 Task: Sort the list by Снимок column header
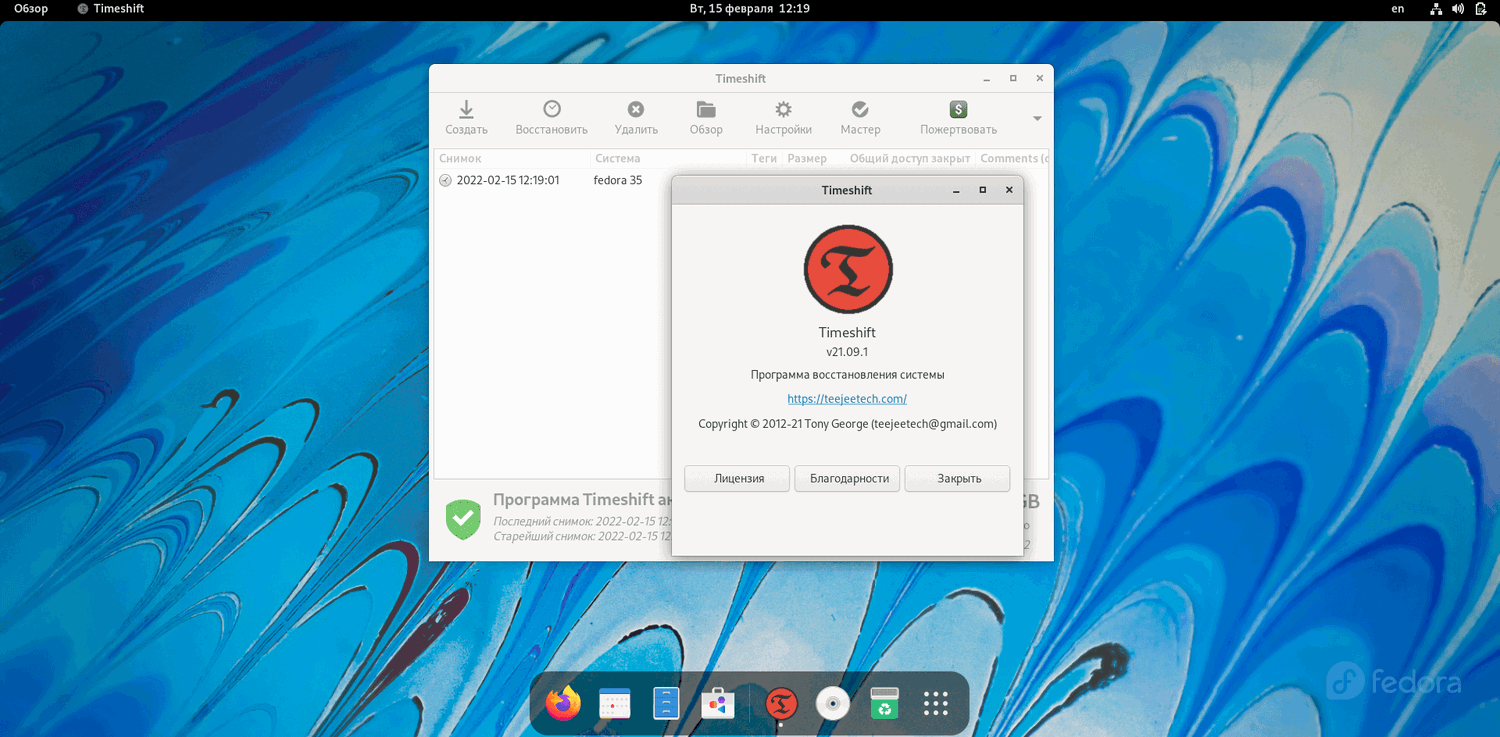[511, 158]
